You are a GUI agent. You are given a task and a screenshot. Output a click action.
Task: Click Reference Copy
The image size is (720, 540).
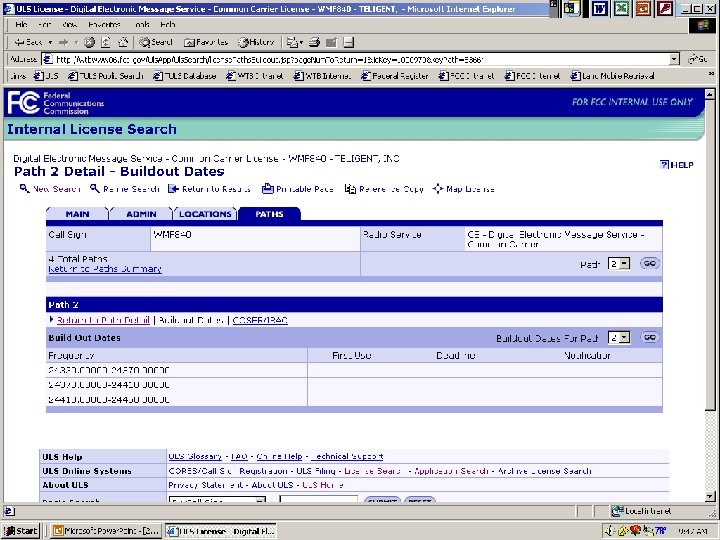(x=384, y=189)
